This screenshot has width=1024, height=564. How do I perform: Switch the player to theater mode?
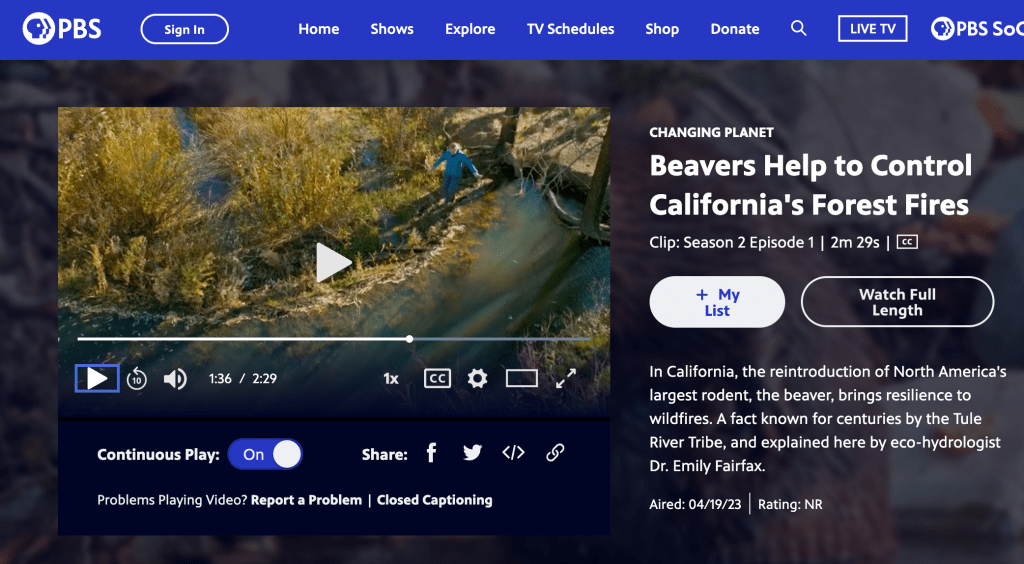tap(521, 378)
